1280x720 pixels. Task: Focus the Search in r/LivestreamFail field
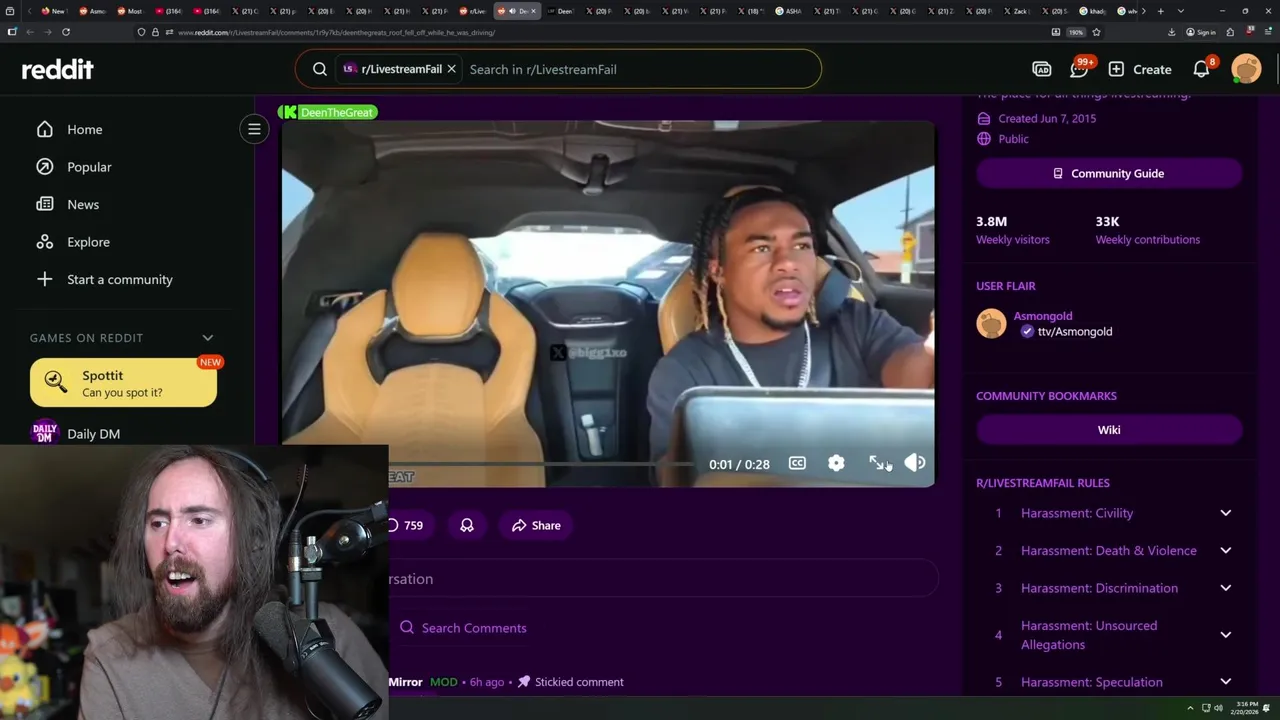(x=640, y=69)
